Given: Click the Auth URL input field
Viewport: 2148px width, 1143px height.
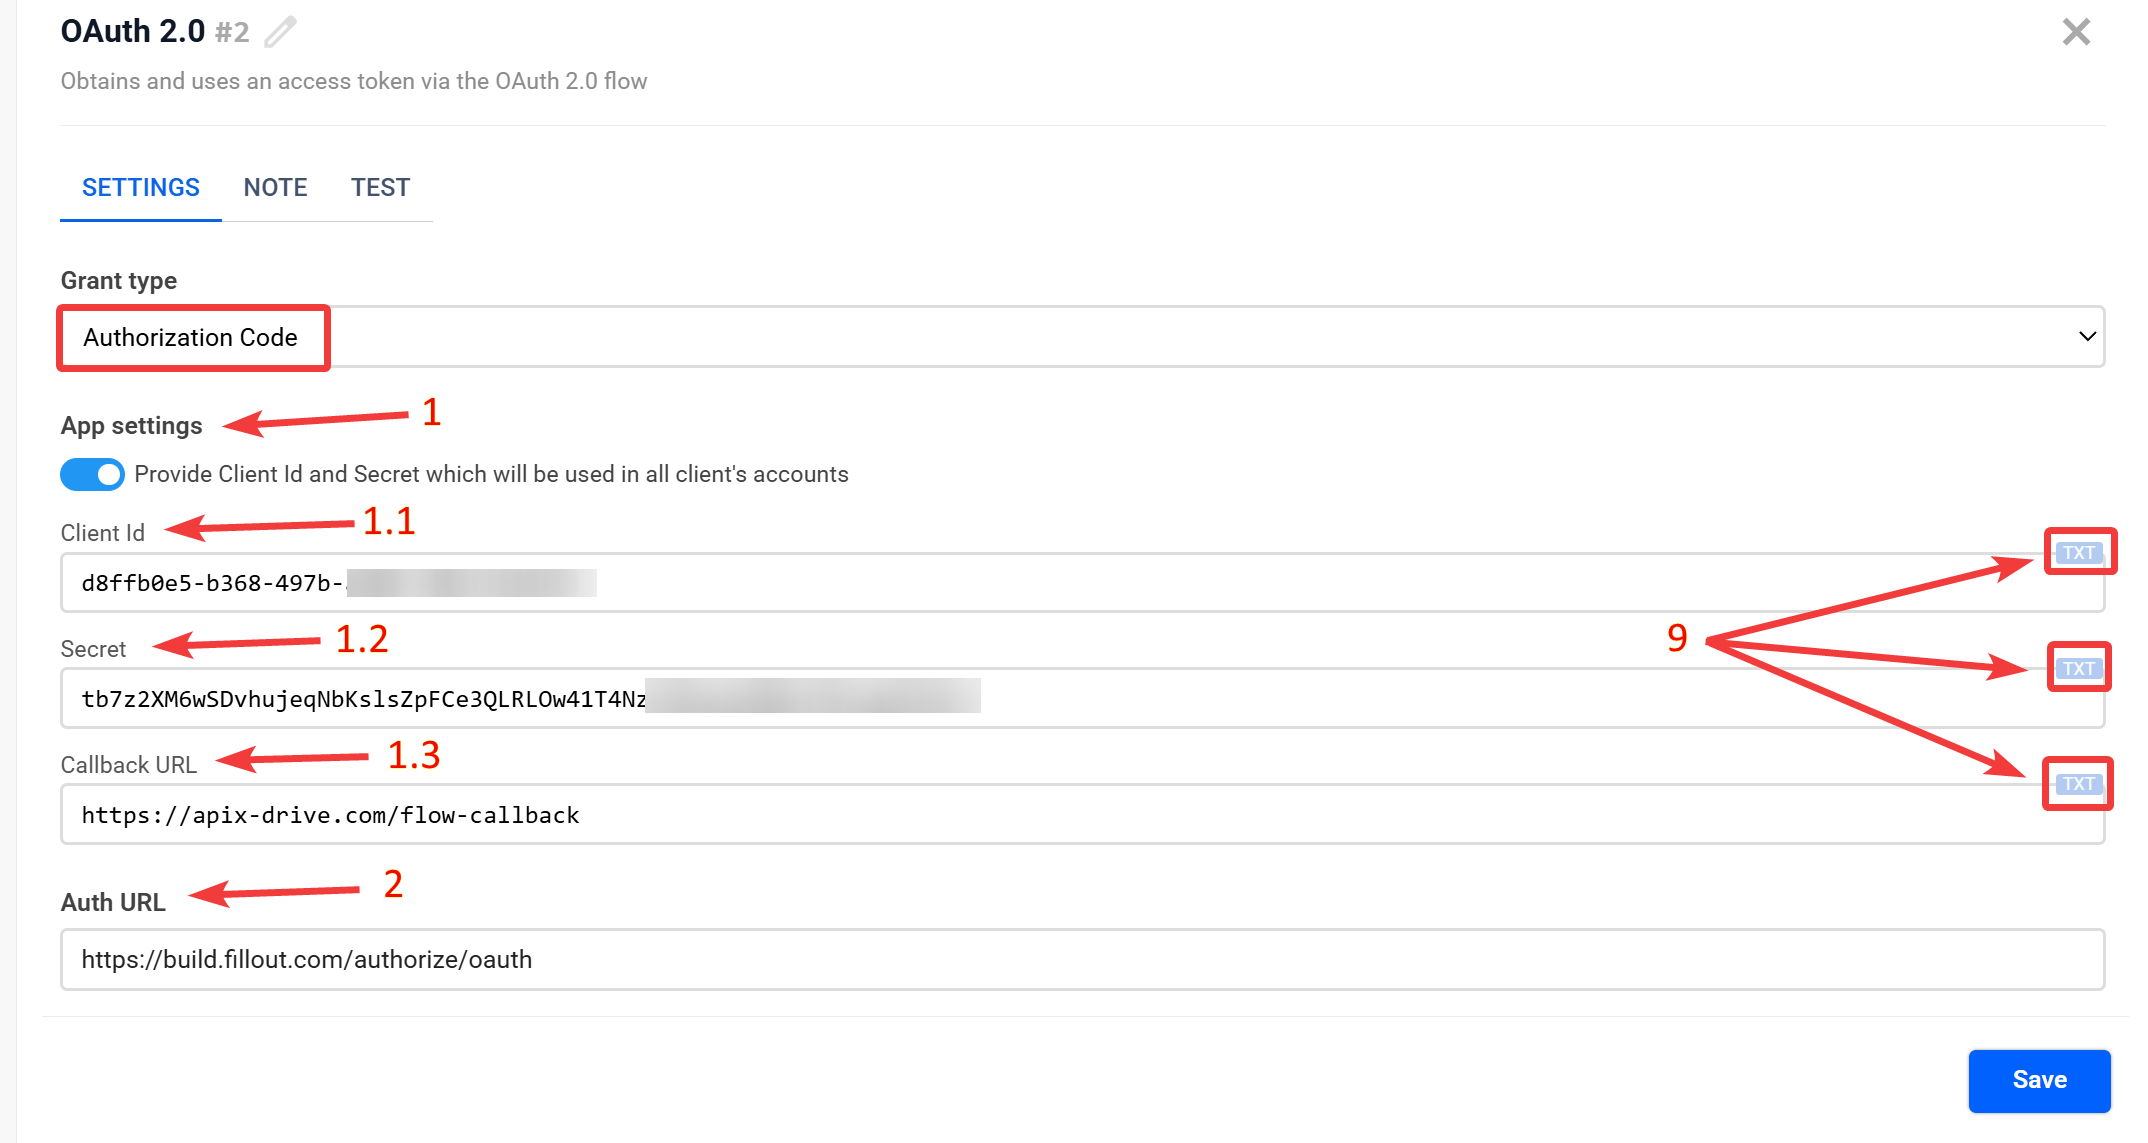Looking at the screenshot, I should click(1080, 960).
